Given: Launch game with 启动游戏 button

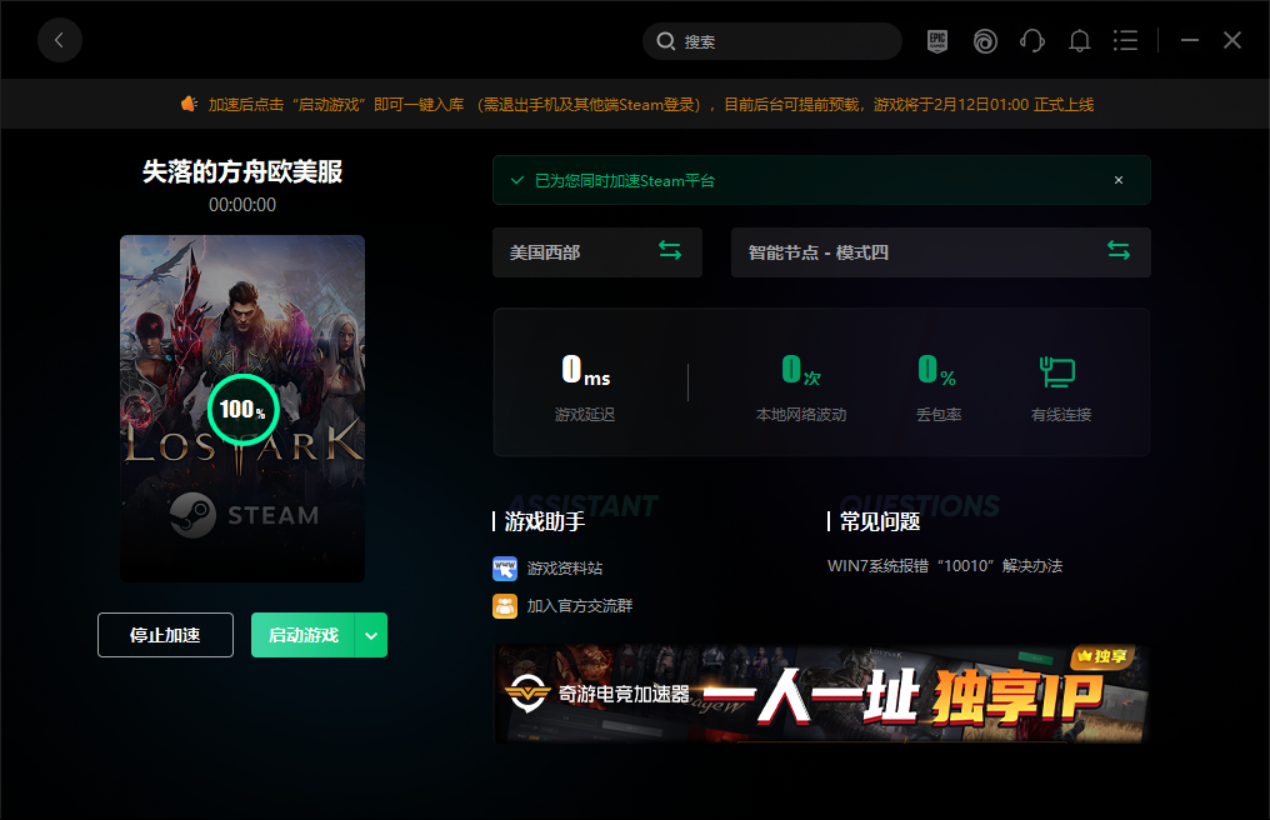Looking at the screenshot, I should click(x=303, y=635).
